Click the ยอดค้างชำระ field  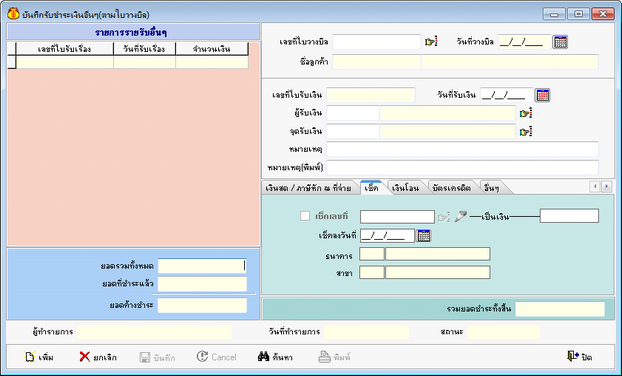[x=202, y=305]
